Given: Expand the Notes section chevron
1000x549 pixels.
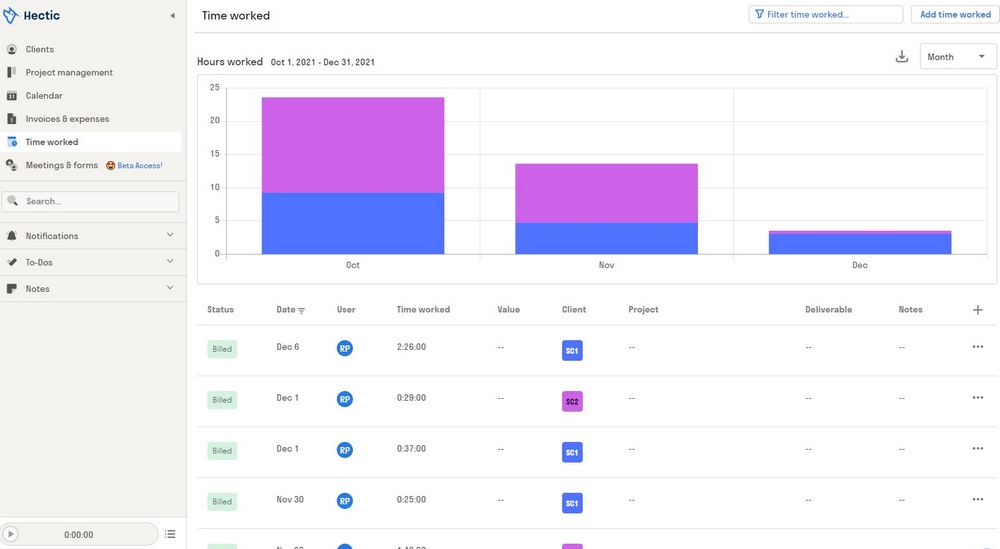Looking at the screenshot, I should (170, 288).
